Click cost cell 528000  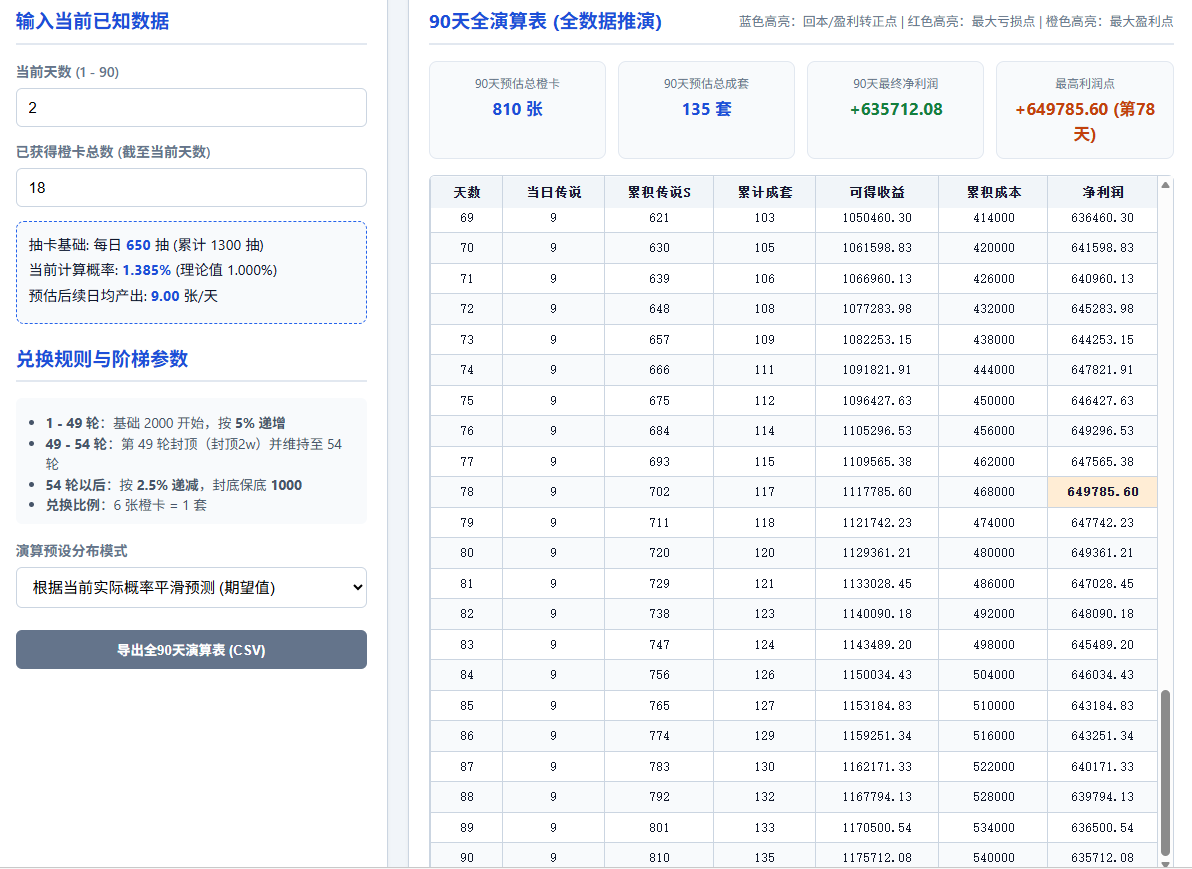(994, 797)
